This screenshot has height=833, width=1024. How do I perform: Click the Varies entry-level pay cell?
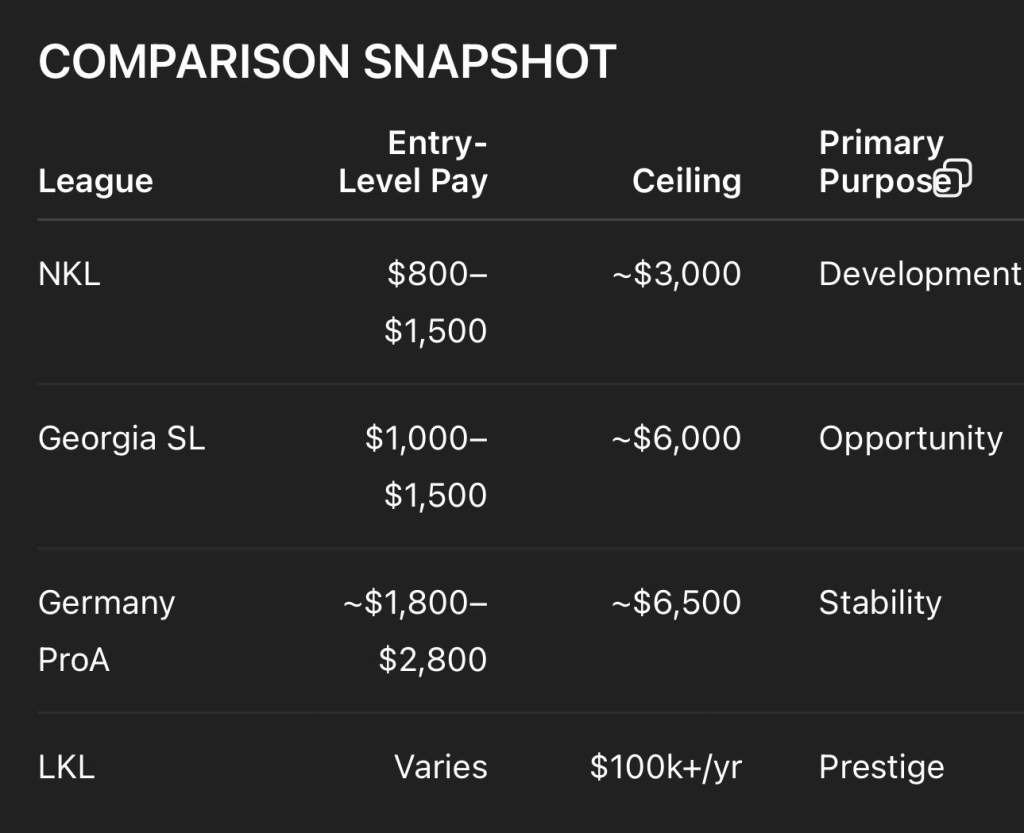pos(440,767)
